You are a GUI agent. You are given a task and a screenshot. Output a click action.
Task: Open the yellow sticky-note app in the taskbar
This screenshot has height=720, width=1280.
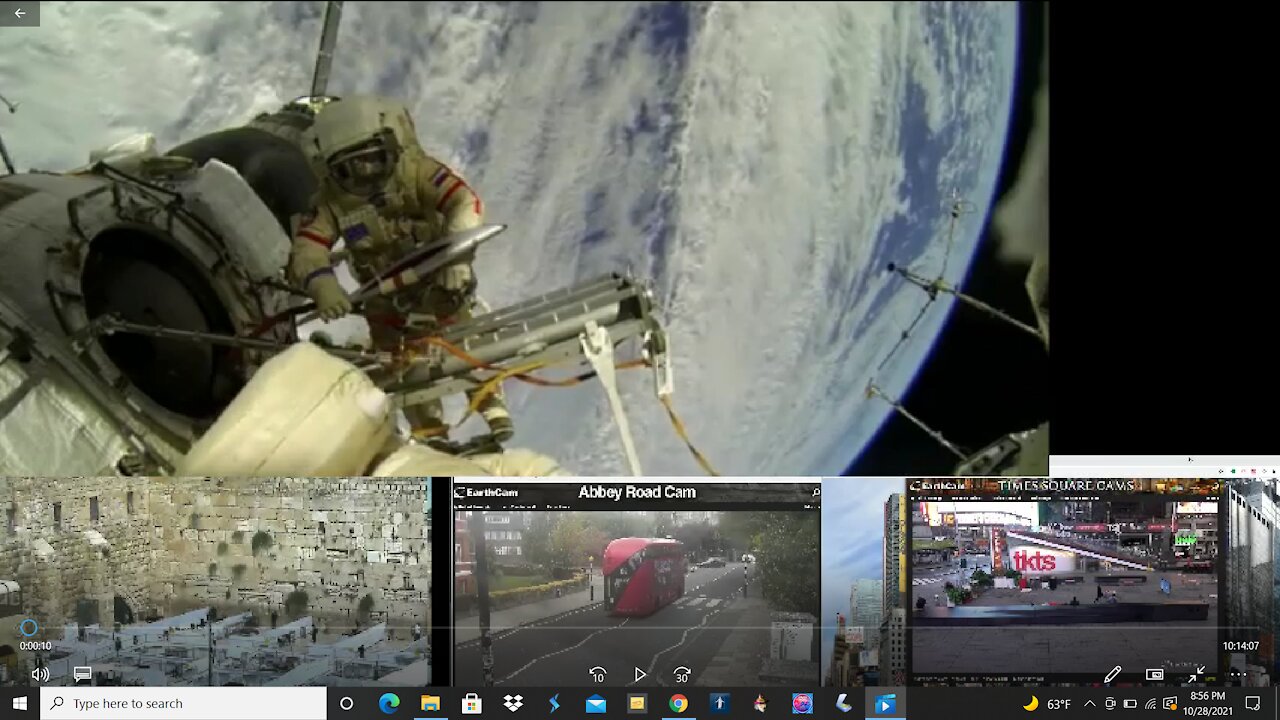pyautogui.click(x=637, y=703)
